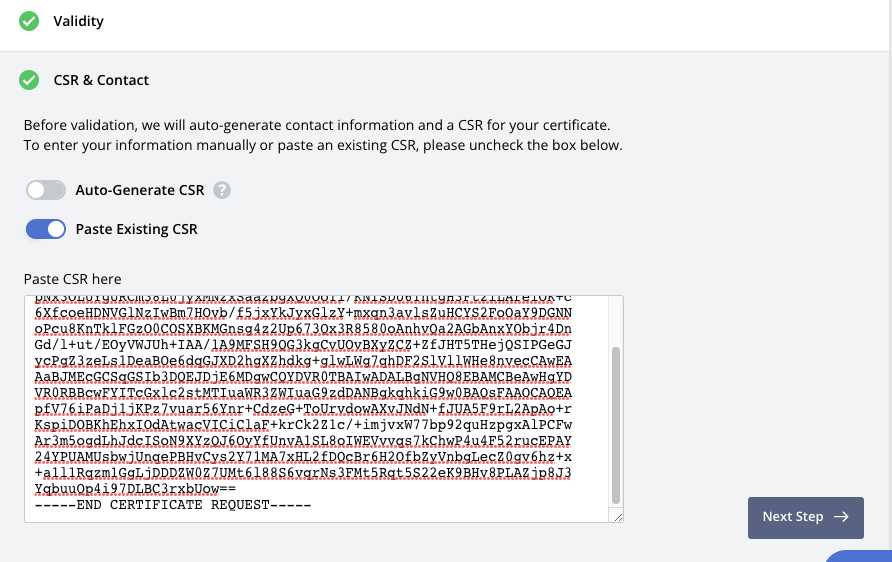892x562 pixels.
Task: Click the 'Paste CSR here' field label
Action: click(73, 279)
